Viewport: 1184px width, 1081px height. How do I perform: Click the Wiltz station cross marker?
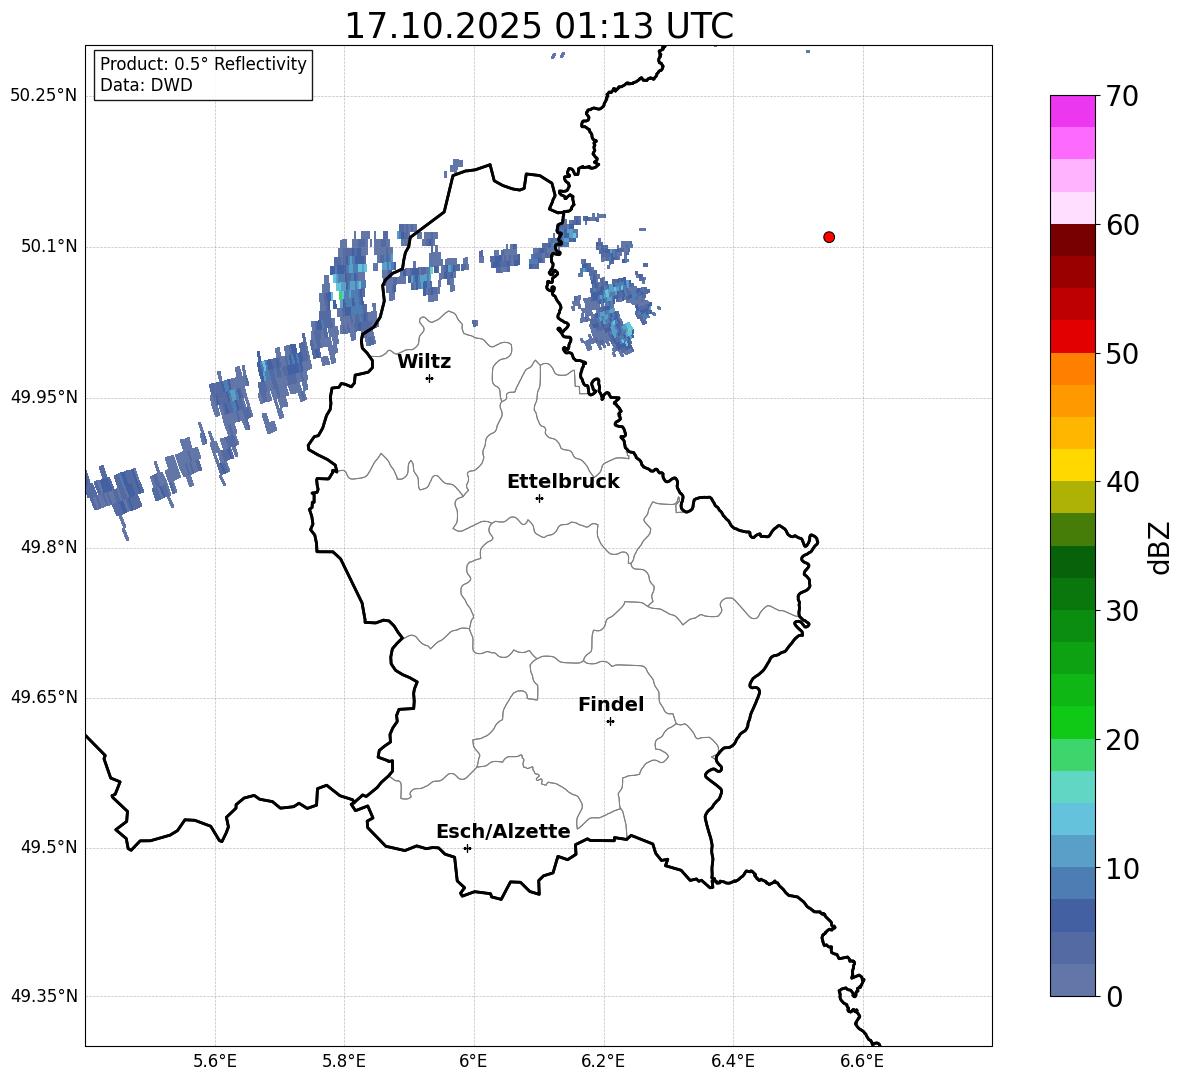pyautogui.click(x=430, y=378)
